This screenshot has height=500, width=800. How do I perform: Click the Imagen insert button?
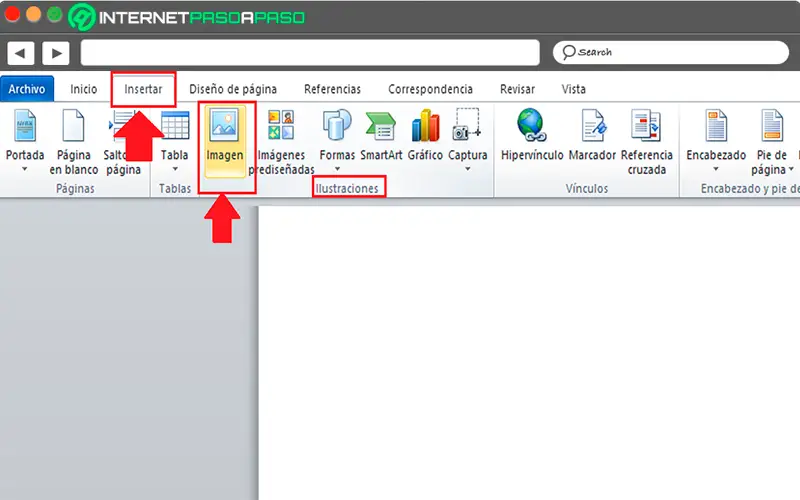(224, 140)
